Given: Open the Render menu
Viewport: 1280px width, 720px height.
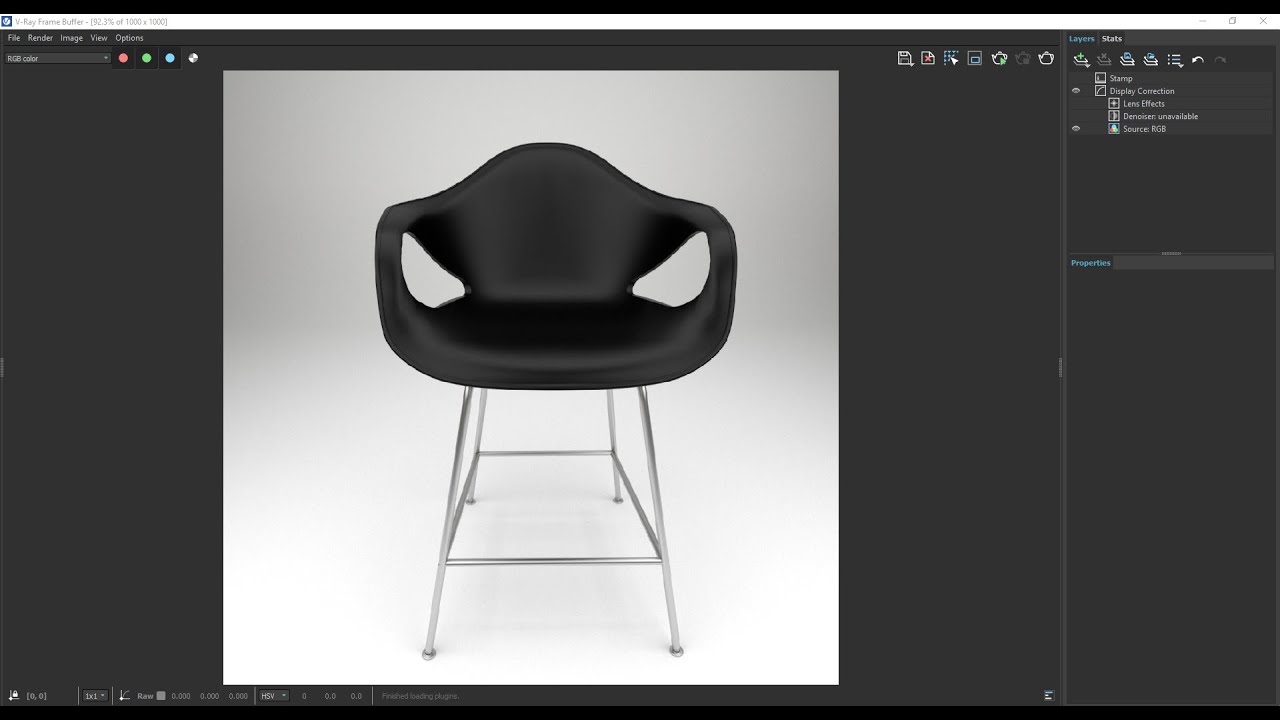Looking at the screenshot, I should point(40,38).
